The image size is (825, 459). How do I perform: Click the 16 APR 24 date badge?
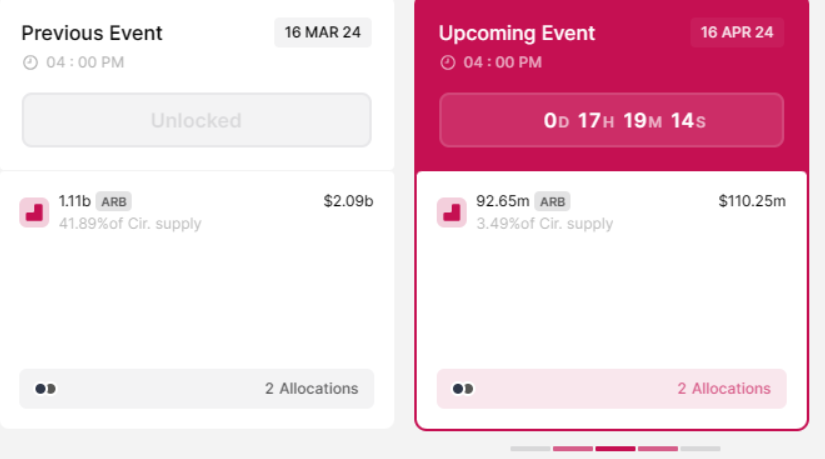(737, 33)
